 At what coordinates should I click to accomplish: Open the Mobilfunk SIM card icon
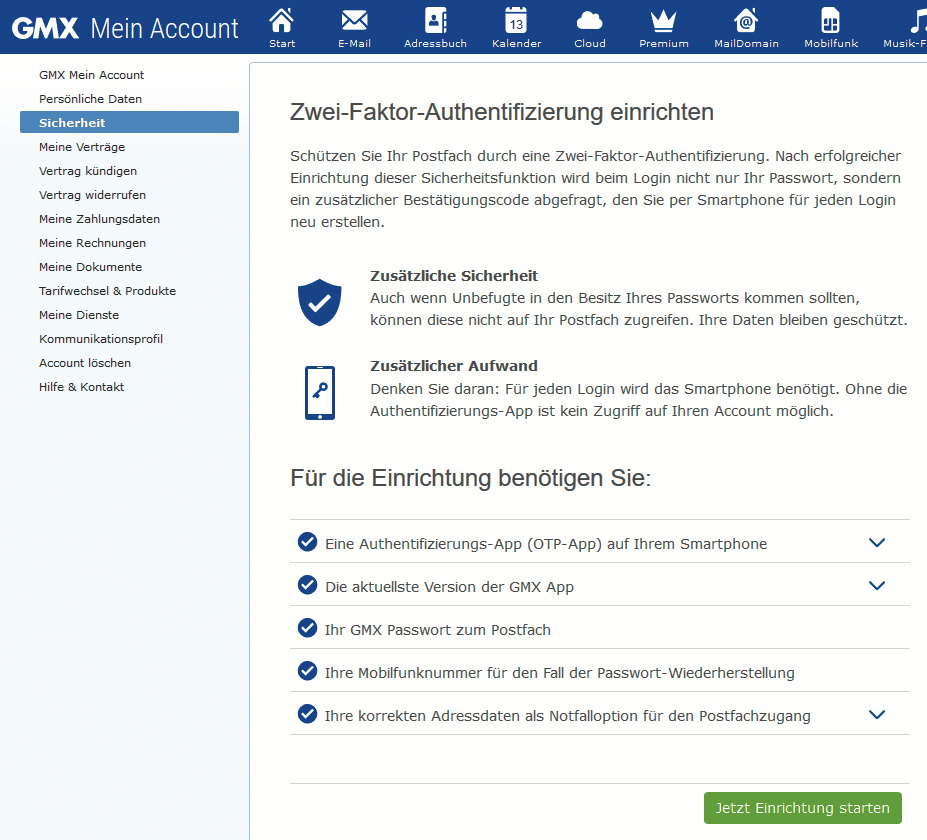pos(831,21)
